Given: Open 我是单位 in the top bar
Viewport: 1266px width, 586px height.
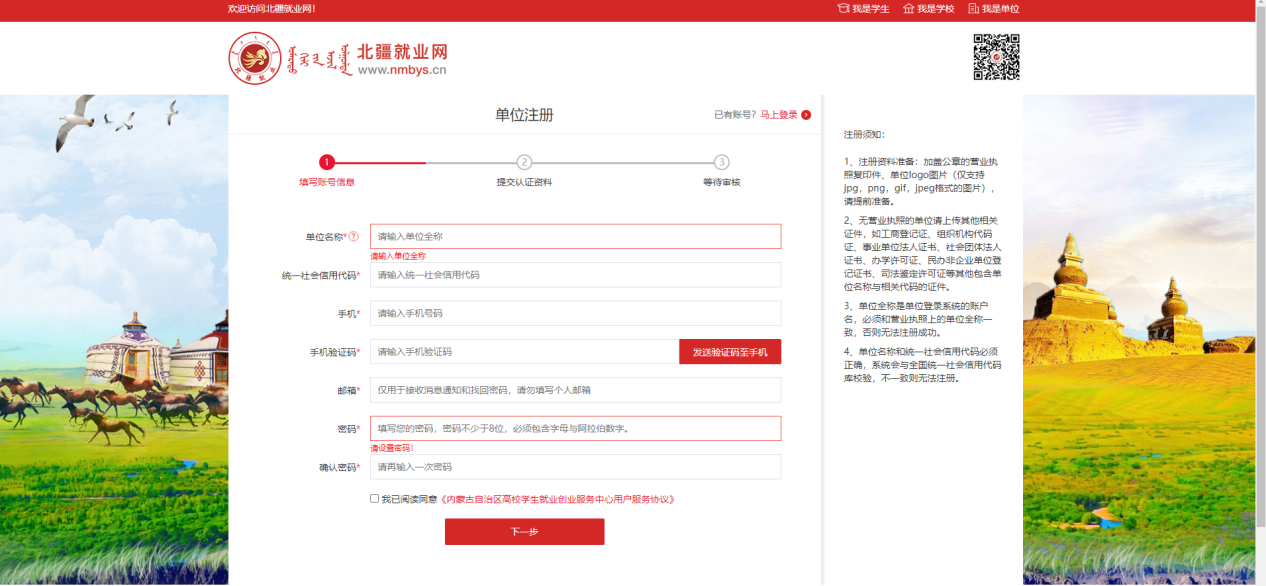Looking at the screenshot, I should [993, 9].
